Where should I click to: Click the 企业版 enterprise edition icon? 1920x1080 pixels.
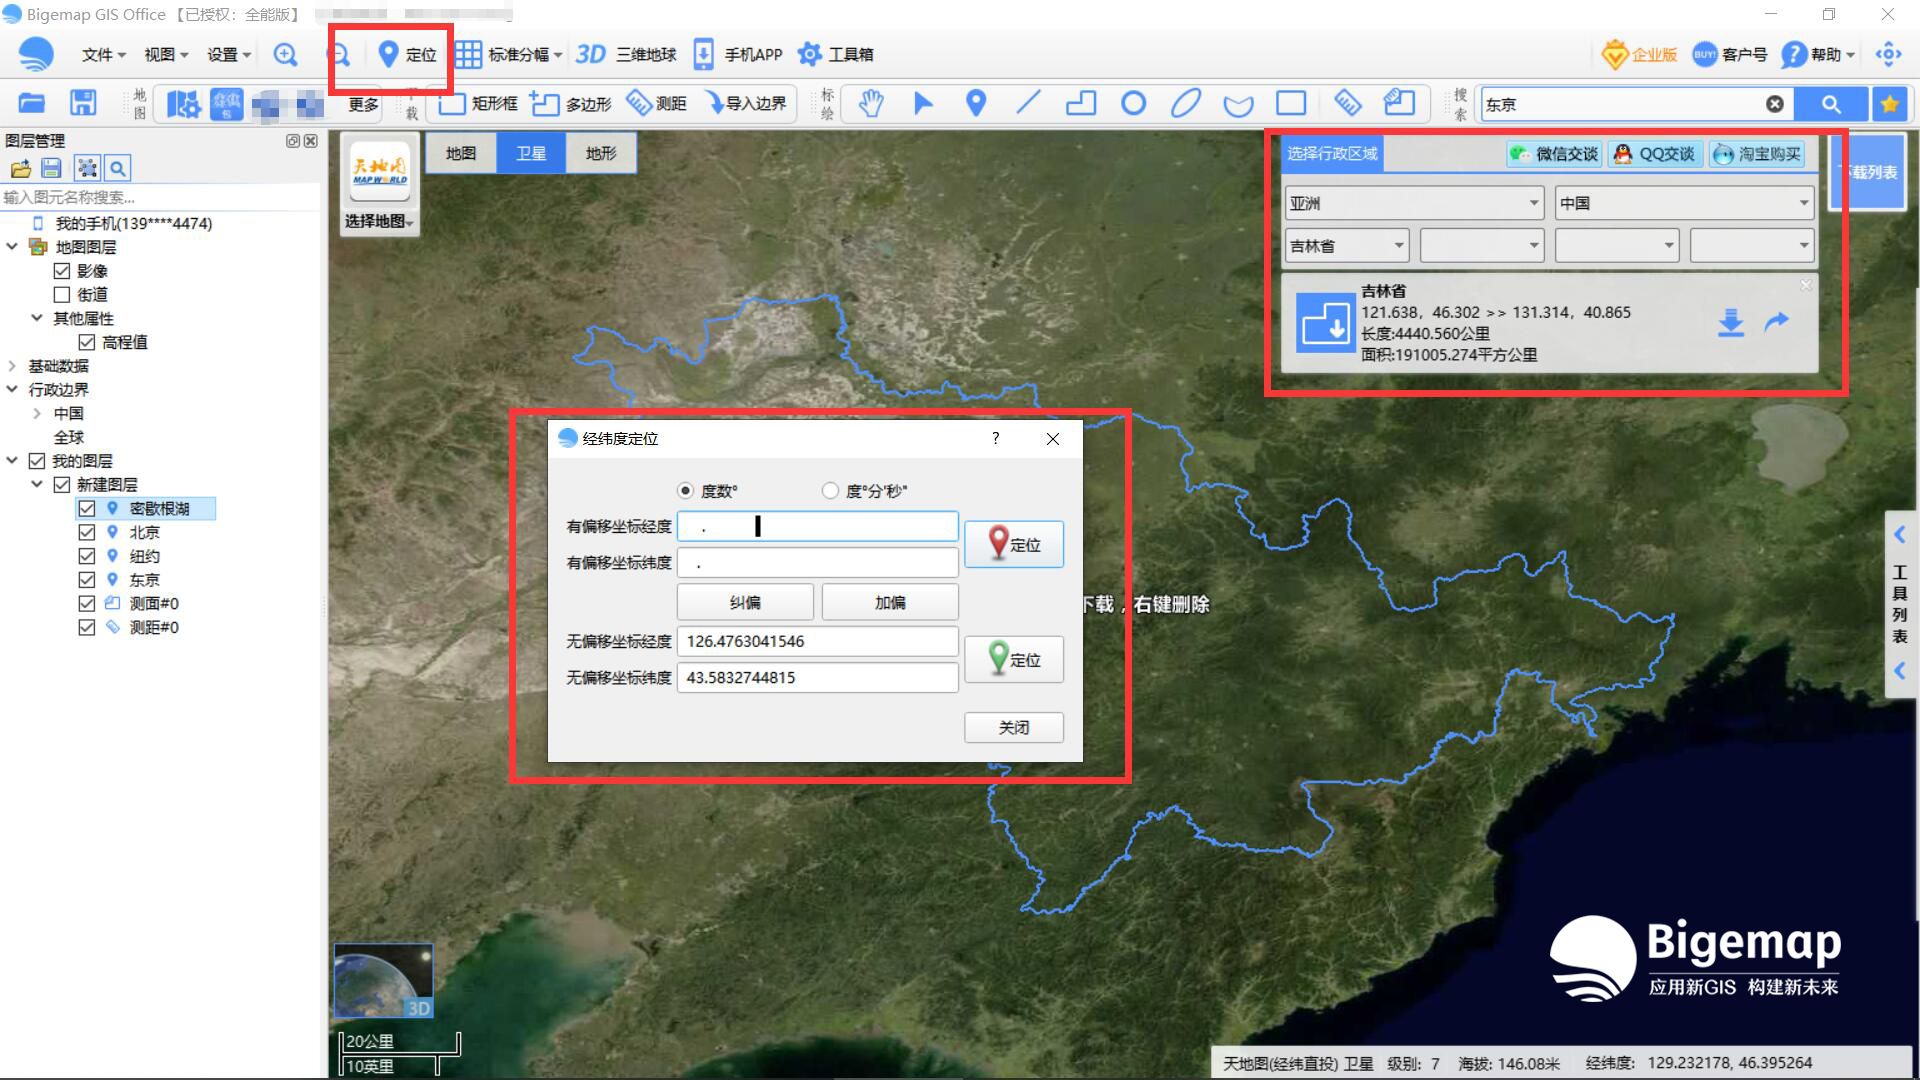click(1639, 54)
